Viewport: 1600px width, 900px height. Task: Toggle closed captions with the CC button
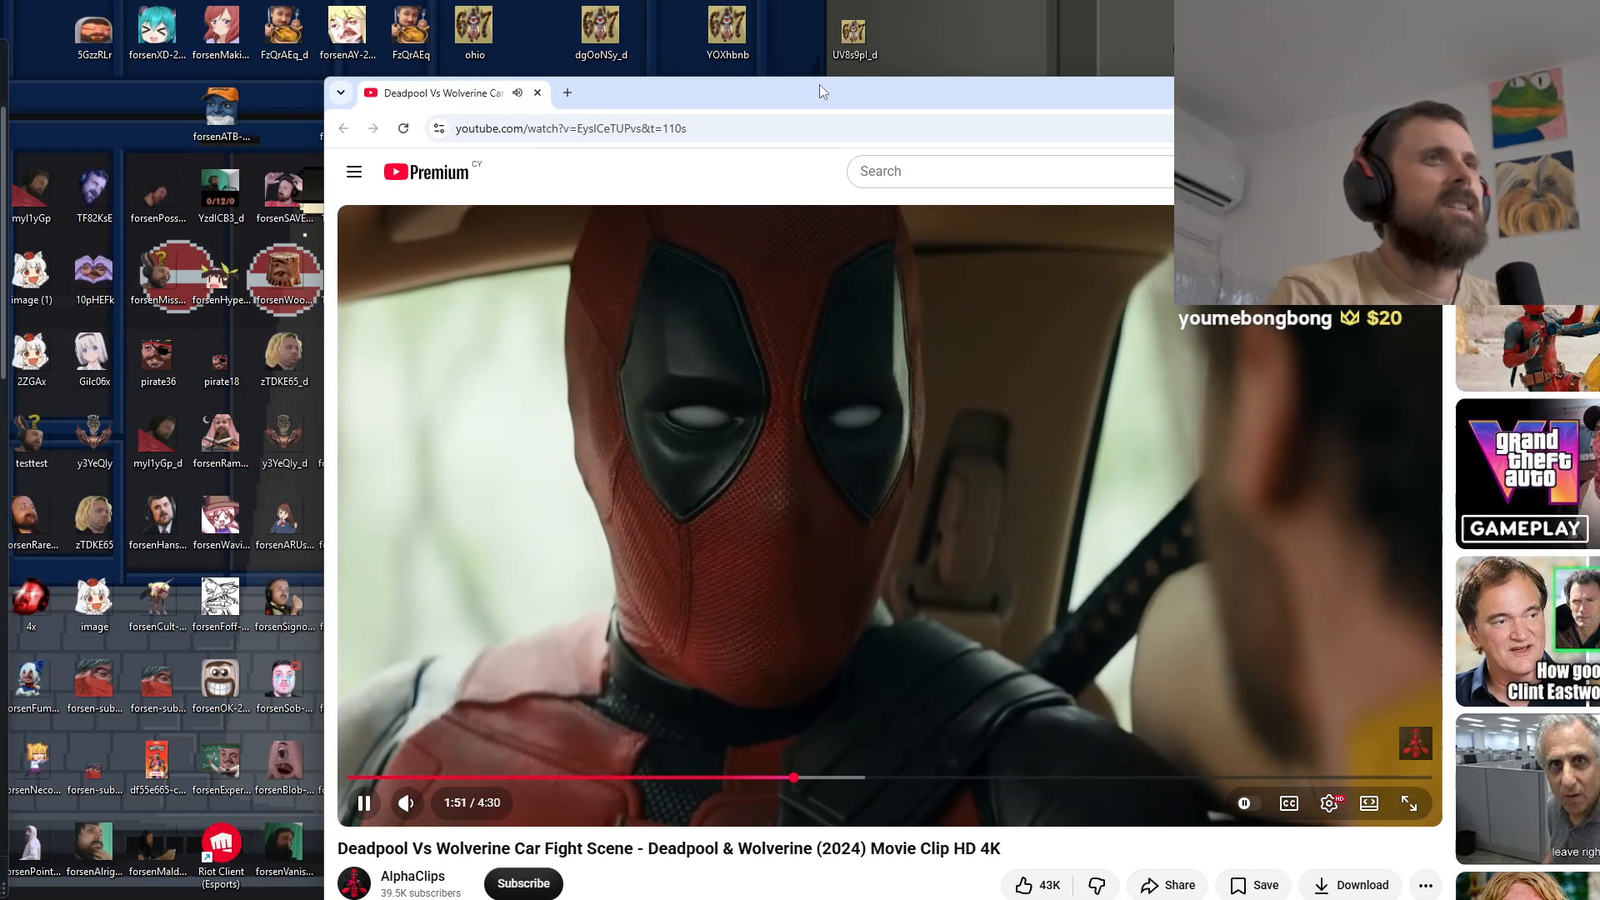(1289, 803)
